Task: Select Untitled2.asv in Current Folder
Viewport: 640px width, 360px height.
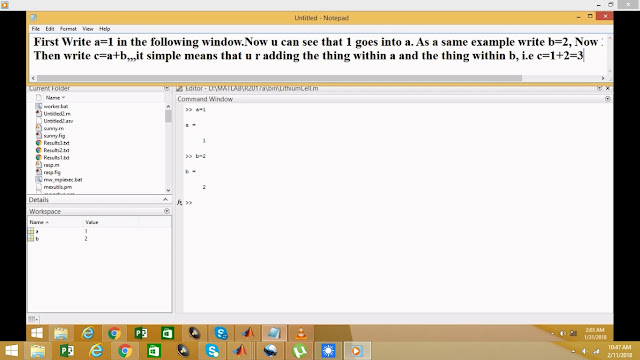Action: [x=58, y=121]
